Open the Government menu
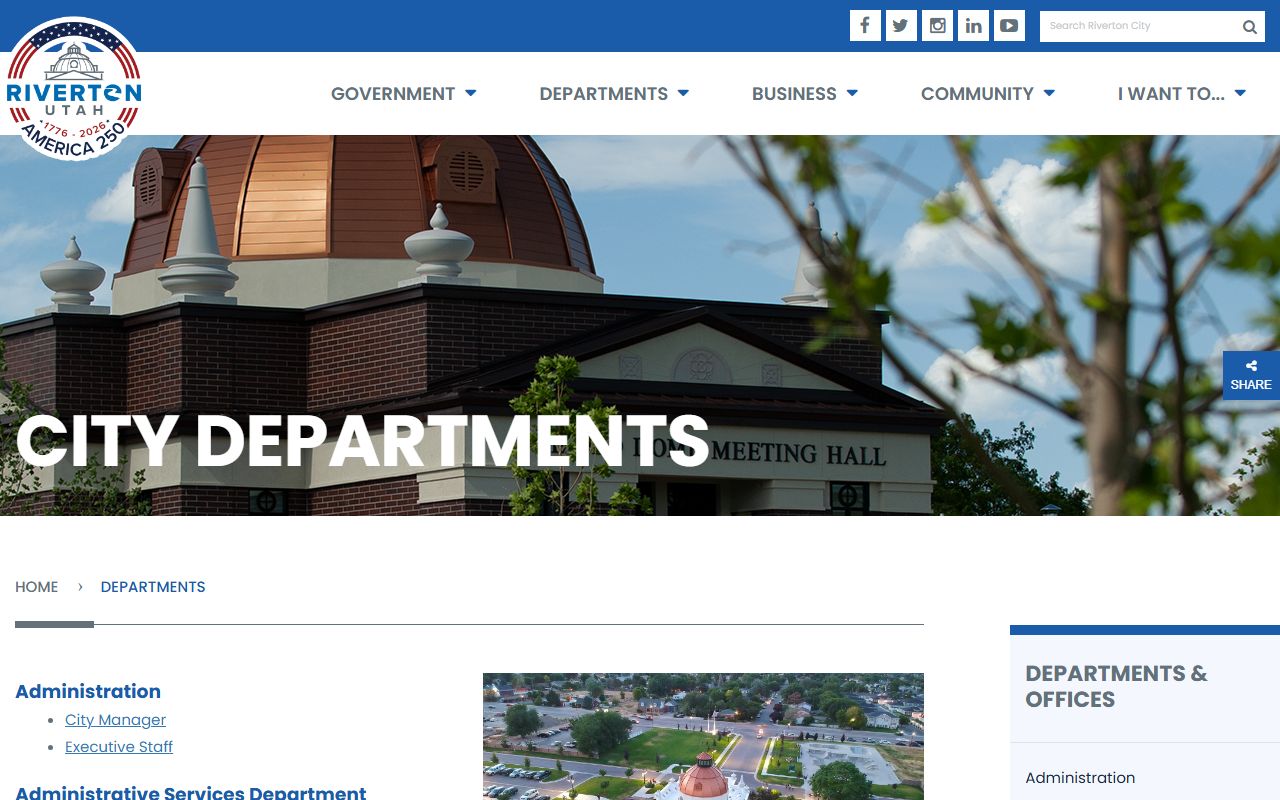Image resolution: width=1280 pixels, height=800 pixels. click(403, 93)
